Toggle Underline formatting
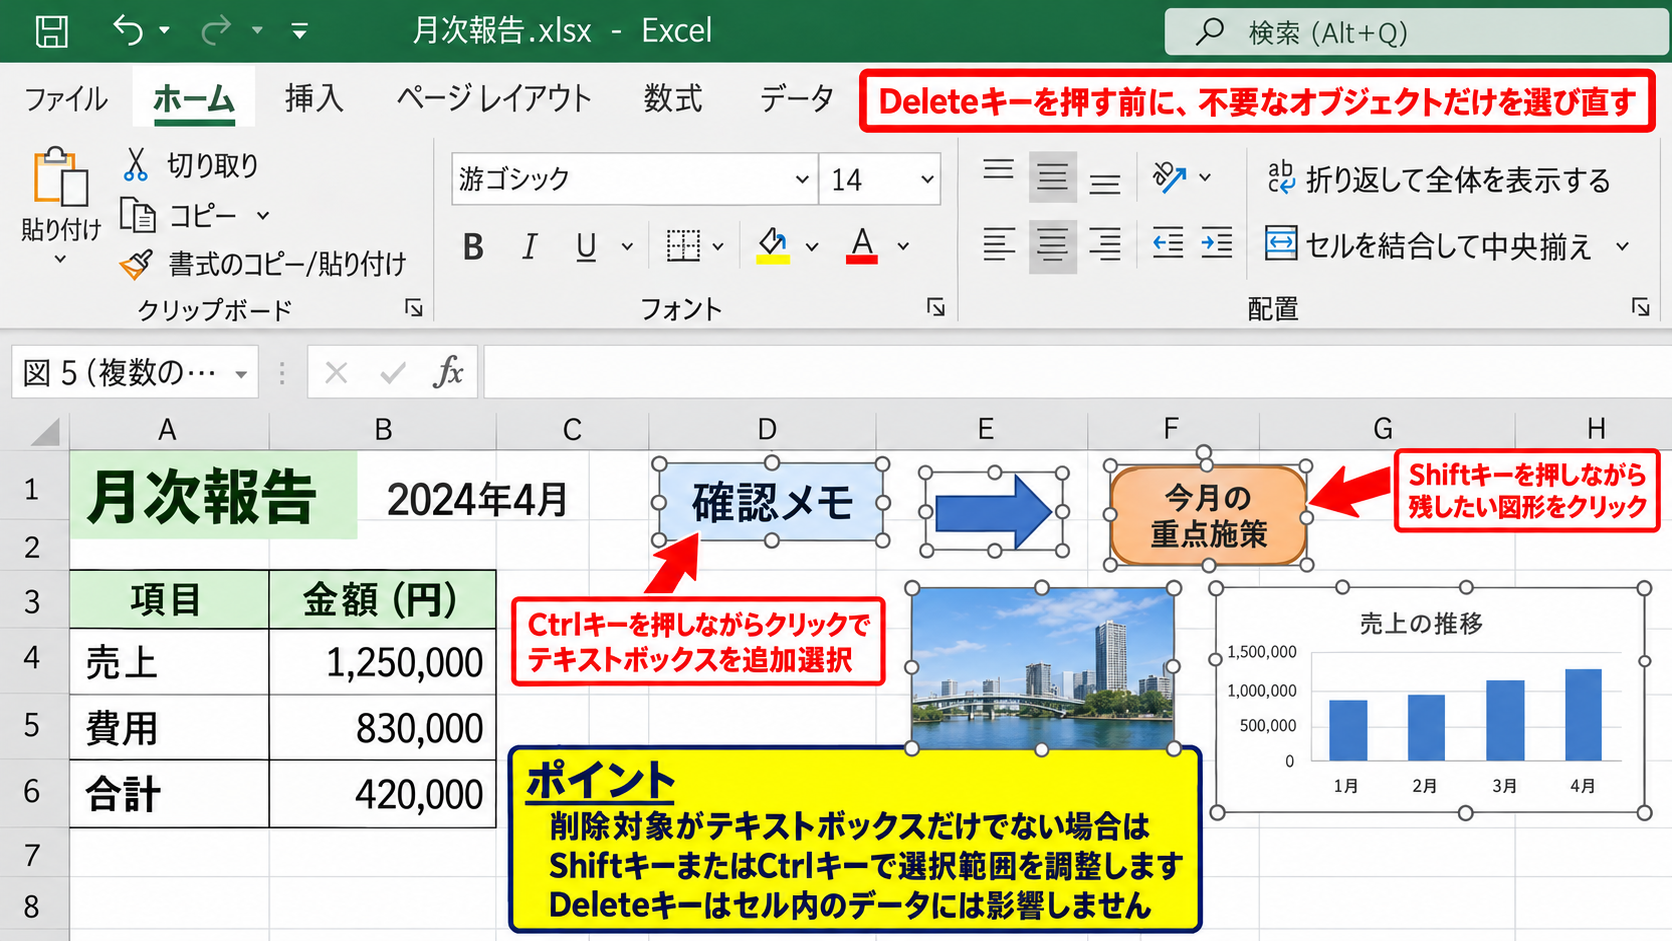The width and height of the screenshot is (1672, 941). click(x=587, y=246)
